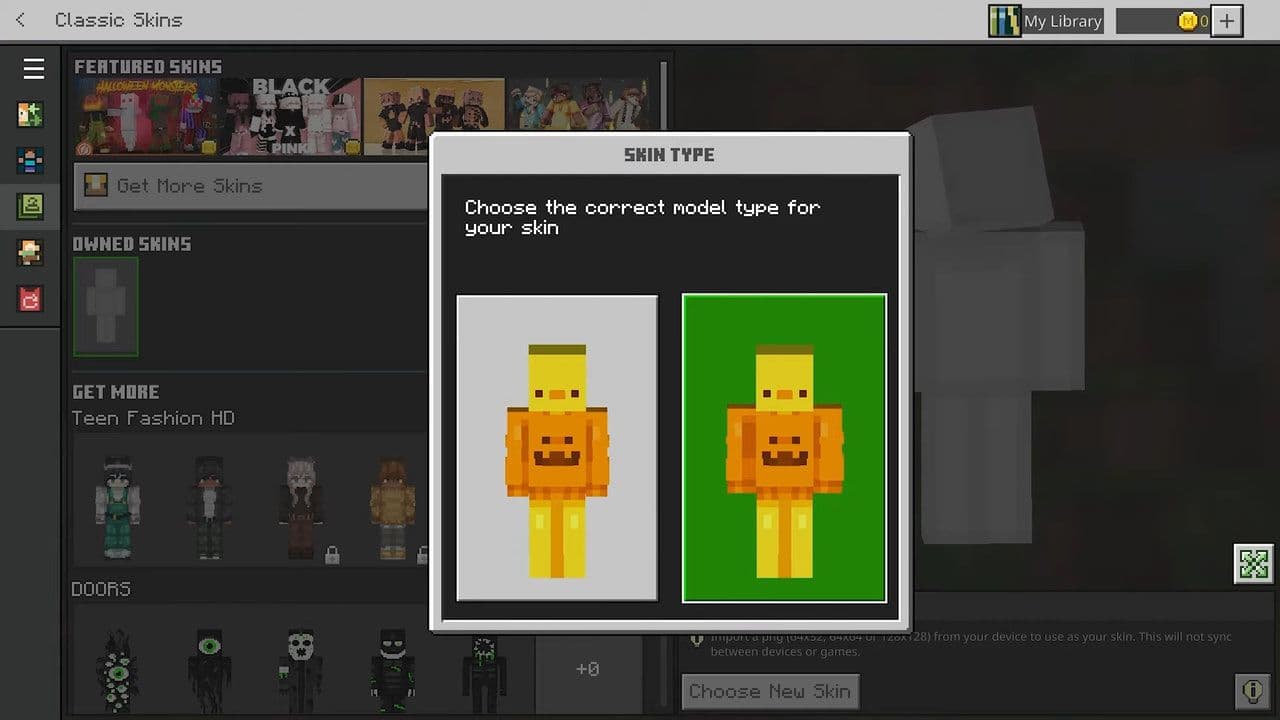Click the fullscreen expand preview icon
1280x720 pixels.
pyautogui.click(x=1253, y=564)
